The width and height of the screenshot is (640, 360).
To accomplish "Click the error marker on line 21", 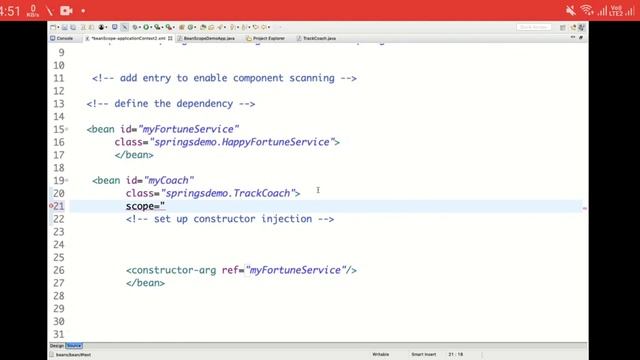I will coord(51,206).
